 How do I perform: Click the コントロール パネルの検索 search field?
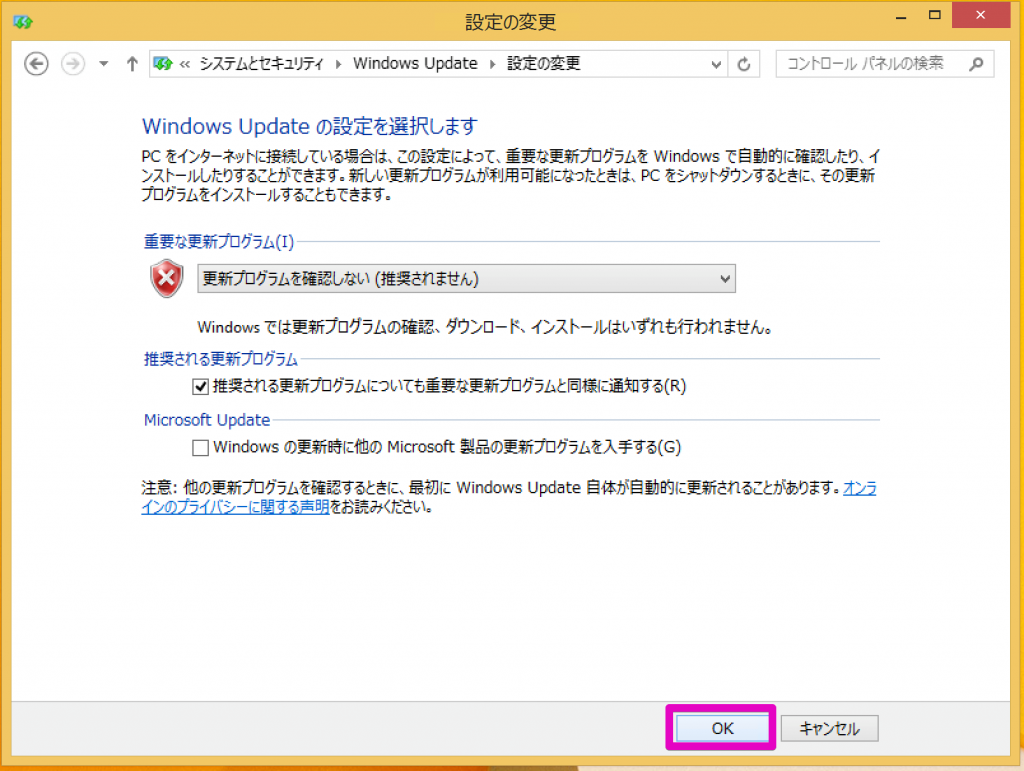885,64
